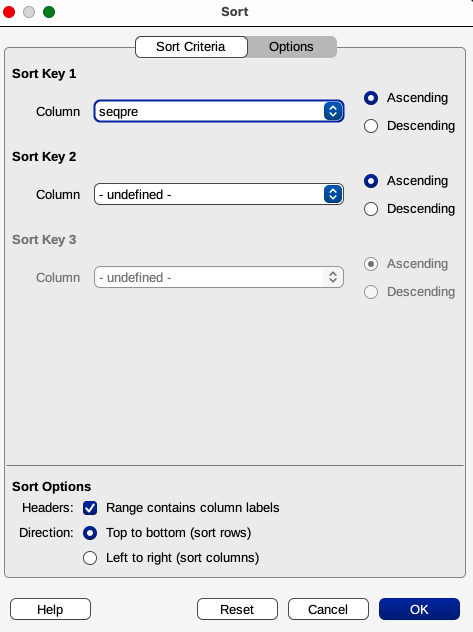Screen dimensions: 473x632
Task: Click the OK button
Action: tap(419, 609)
